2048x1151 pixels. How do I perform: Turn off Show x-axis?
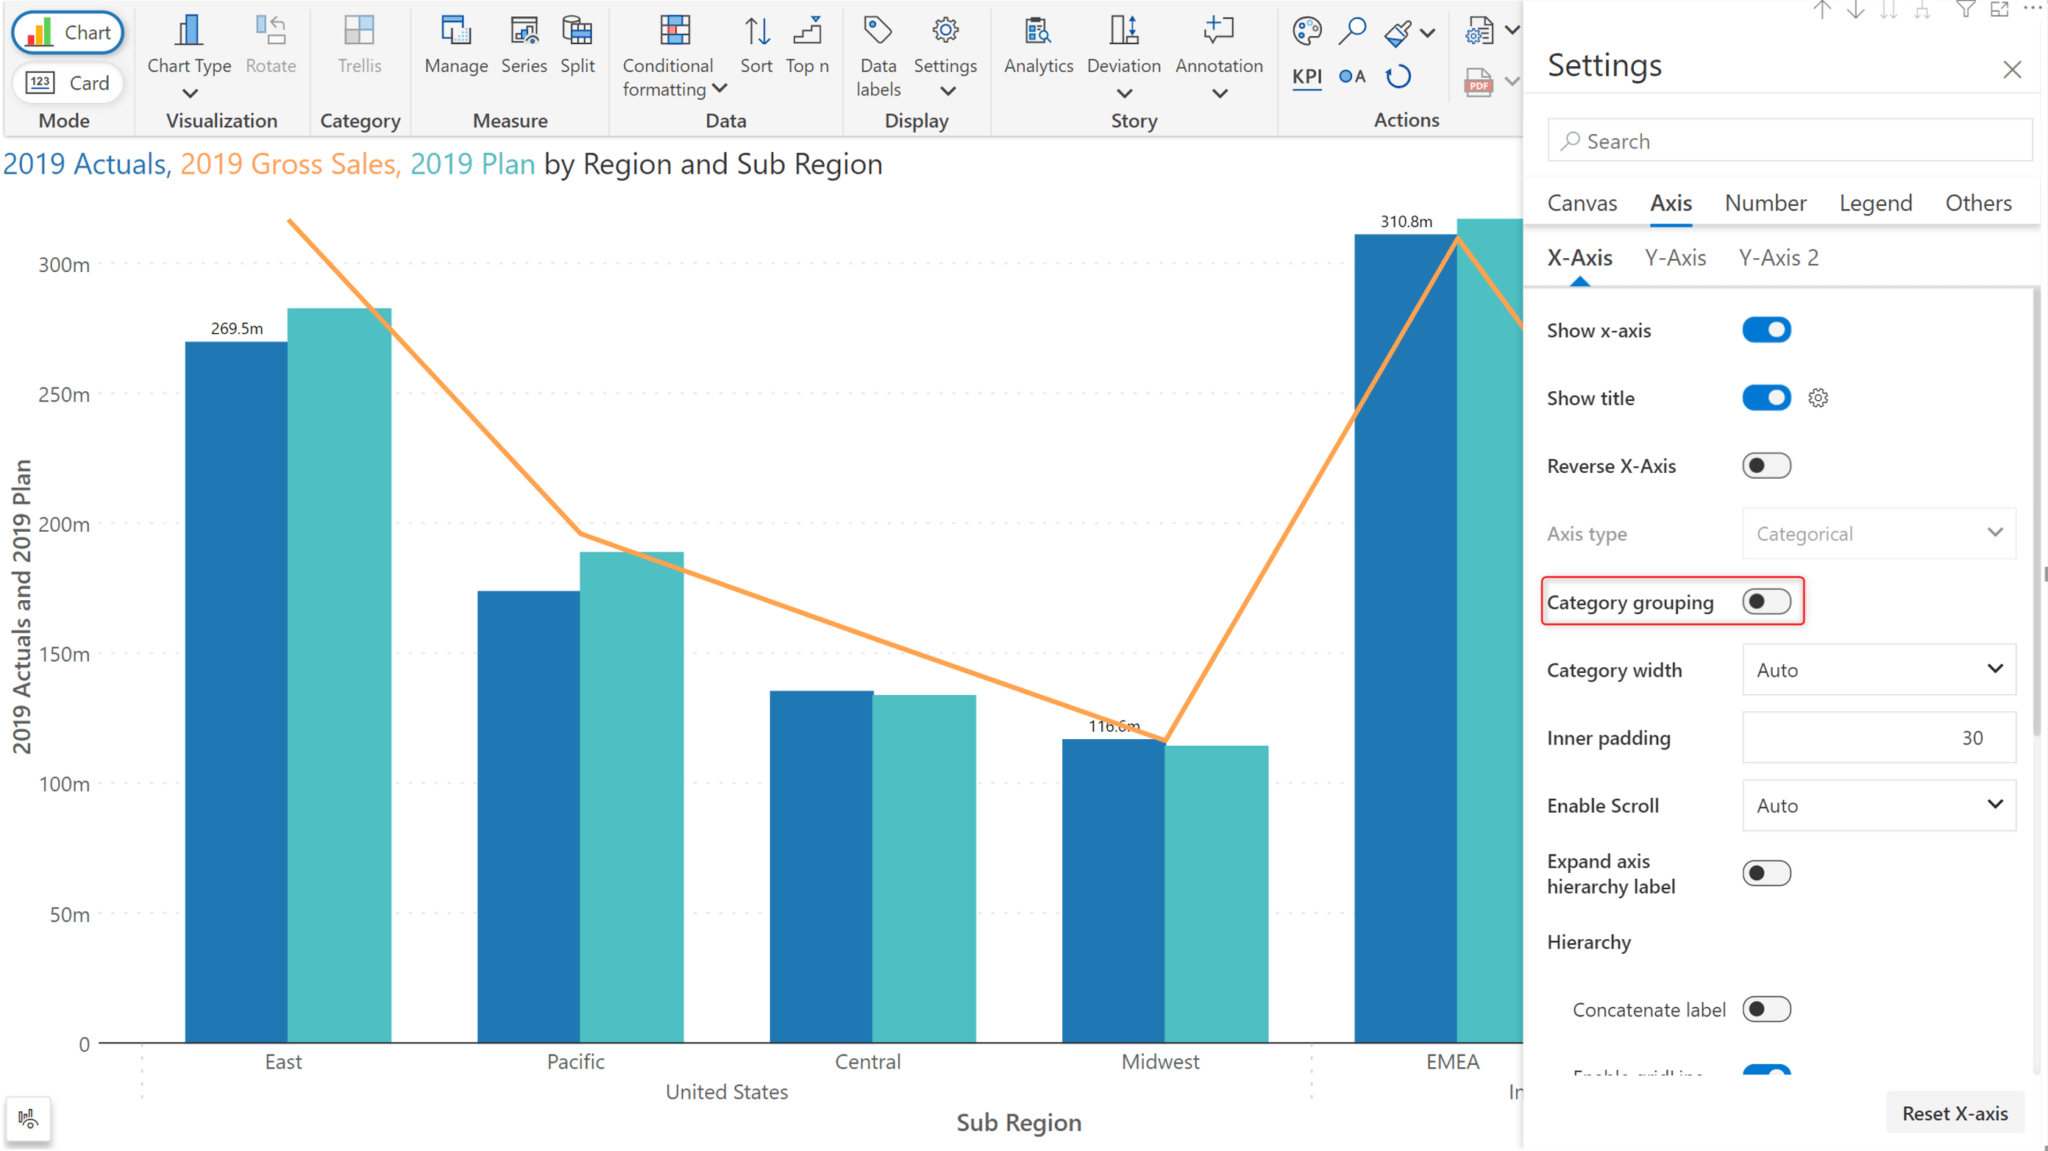click(x=1765, y=330)
